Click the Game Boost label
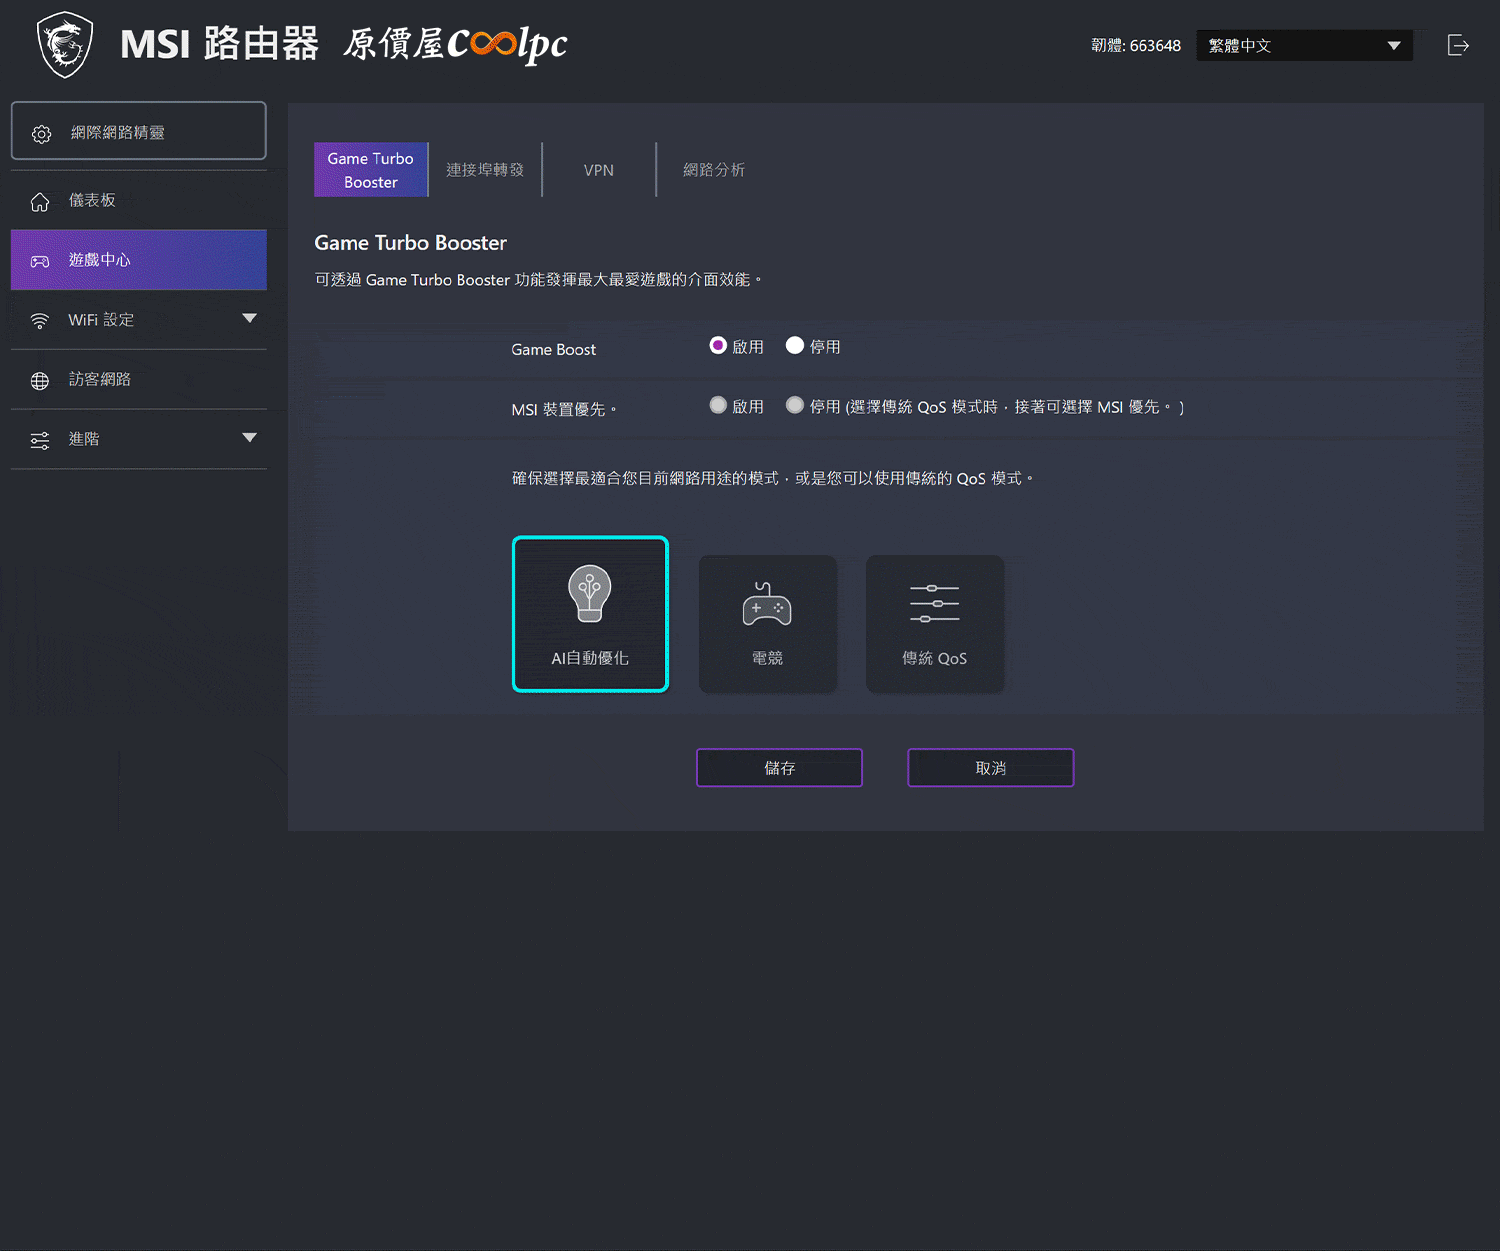 click(x=553, y=349)
